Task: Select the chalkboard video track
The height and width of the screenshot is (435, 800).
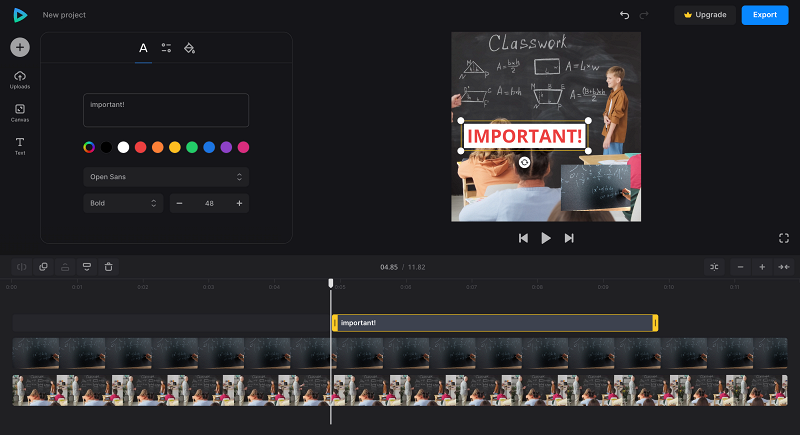Action: pyautogui.click(x=400, y=353)
